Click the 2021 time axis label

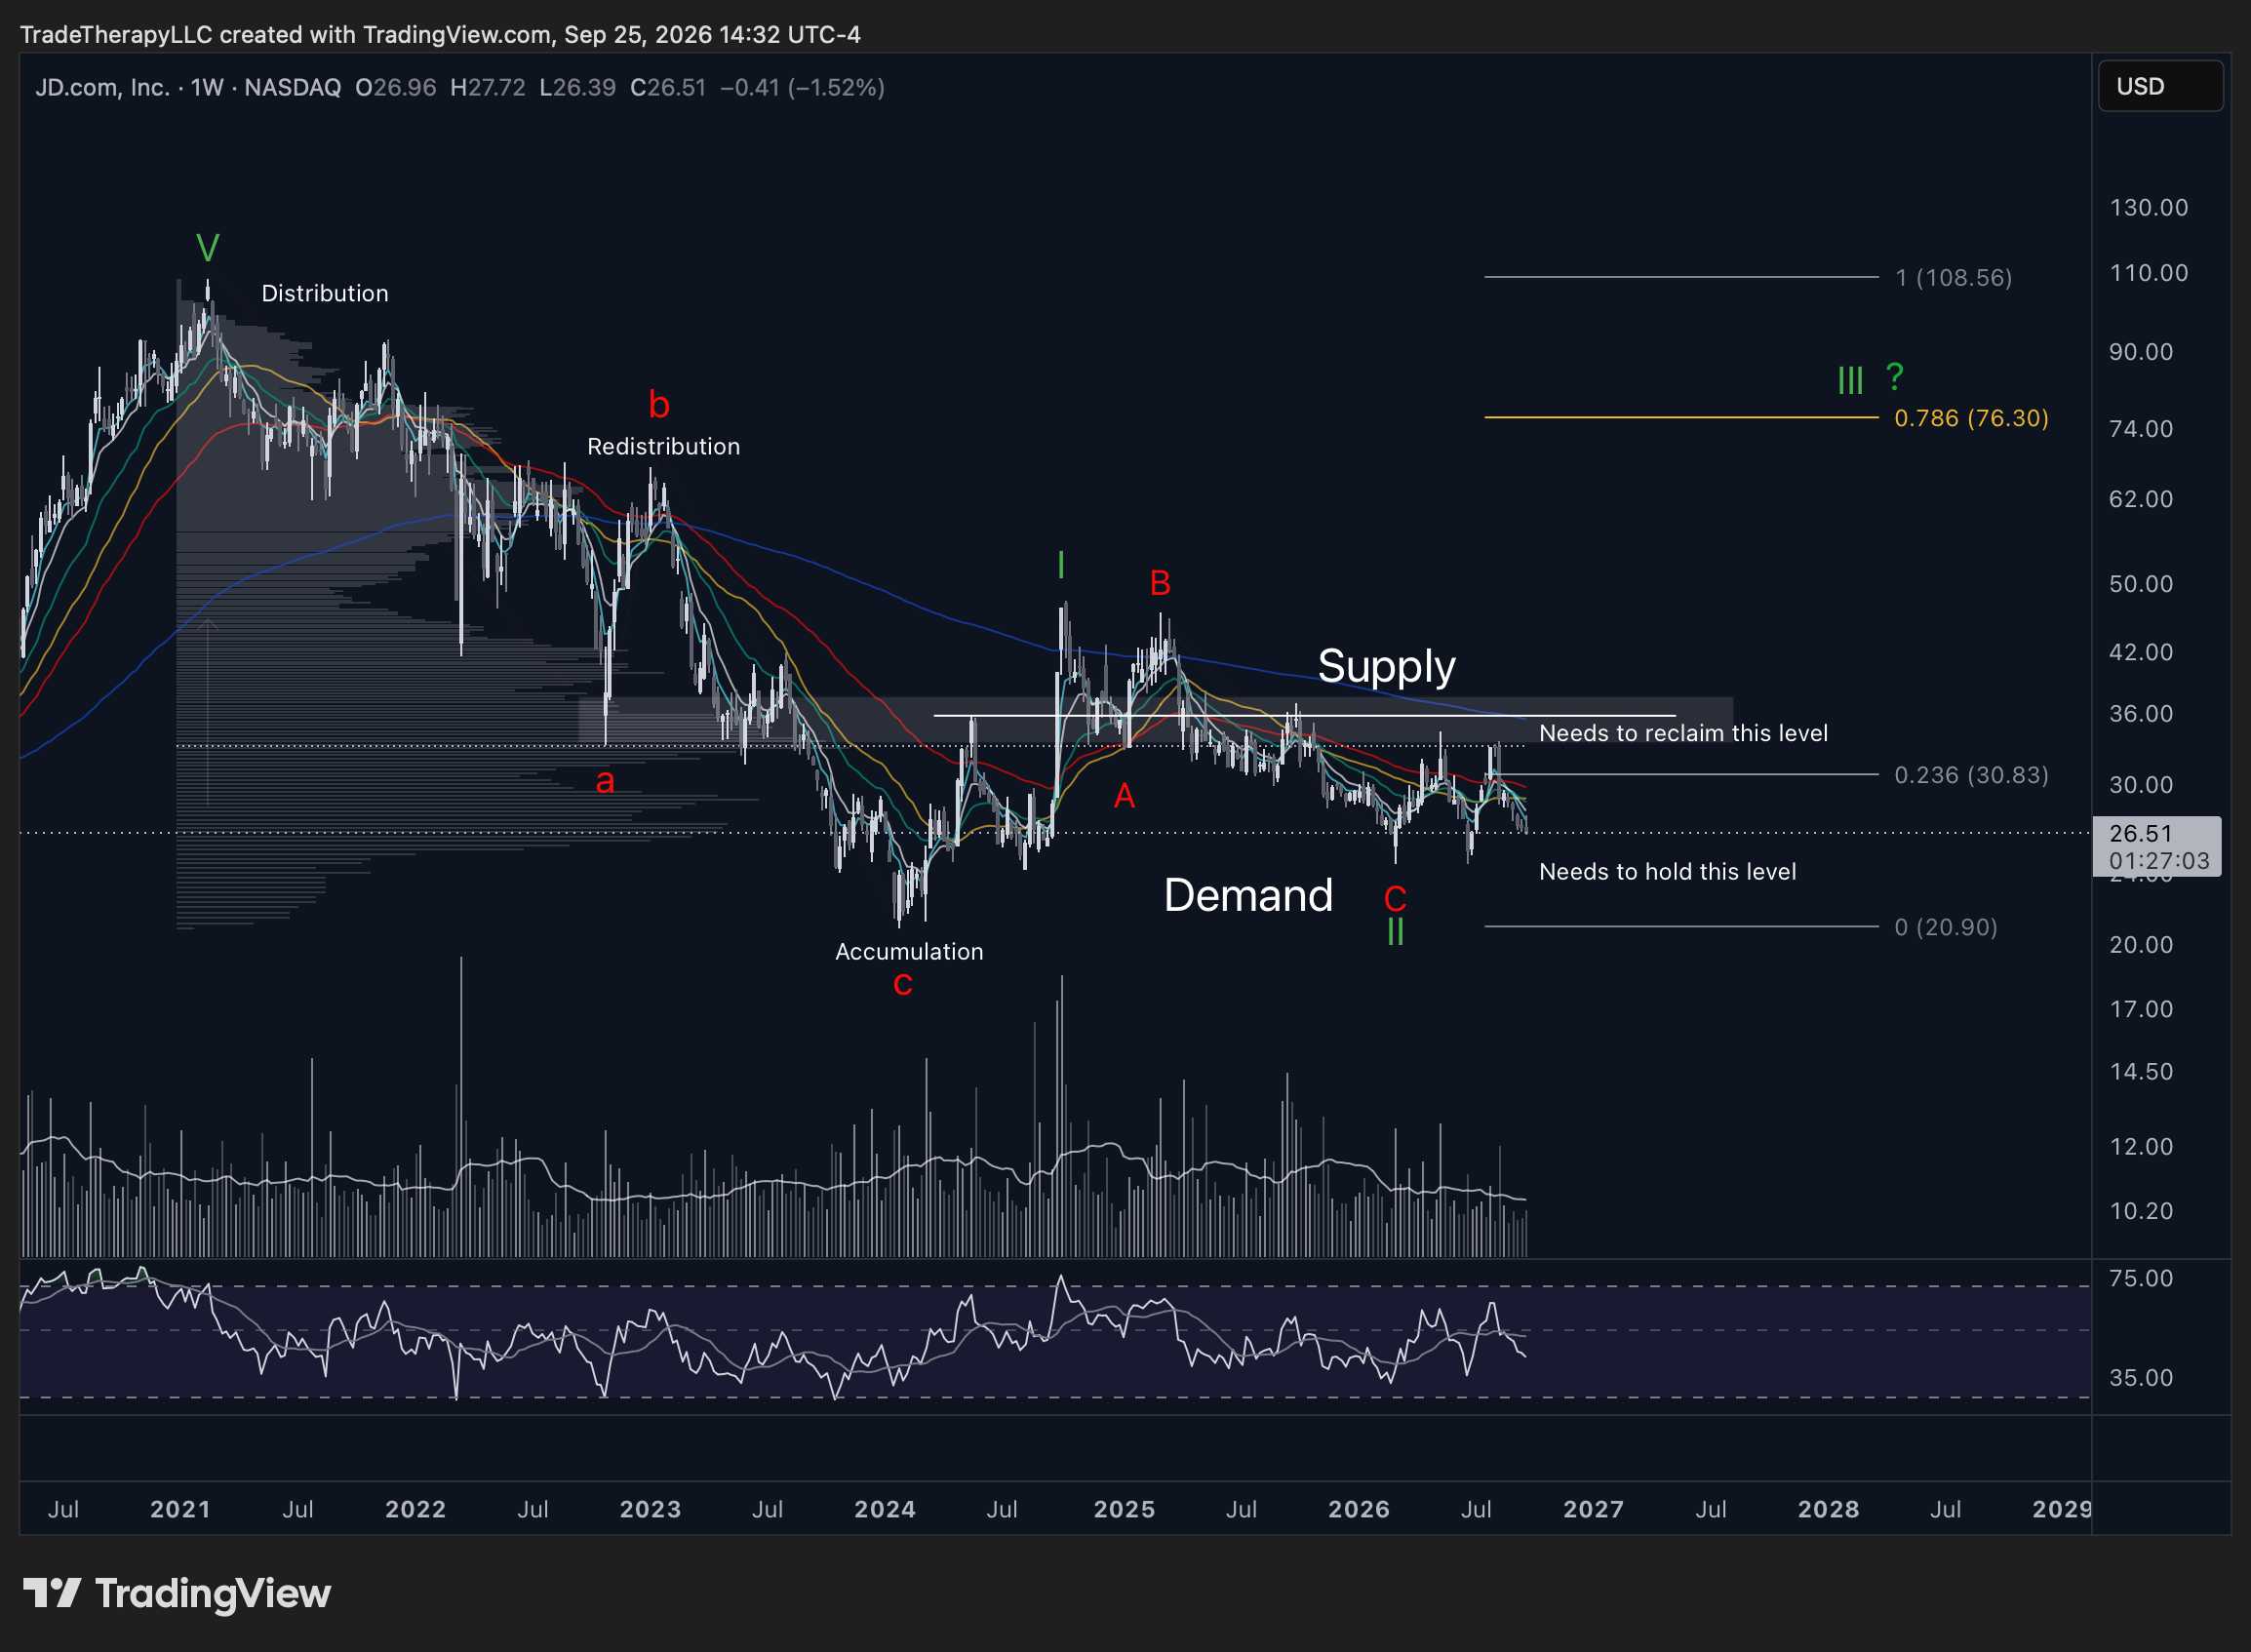coord(180,1508)
